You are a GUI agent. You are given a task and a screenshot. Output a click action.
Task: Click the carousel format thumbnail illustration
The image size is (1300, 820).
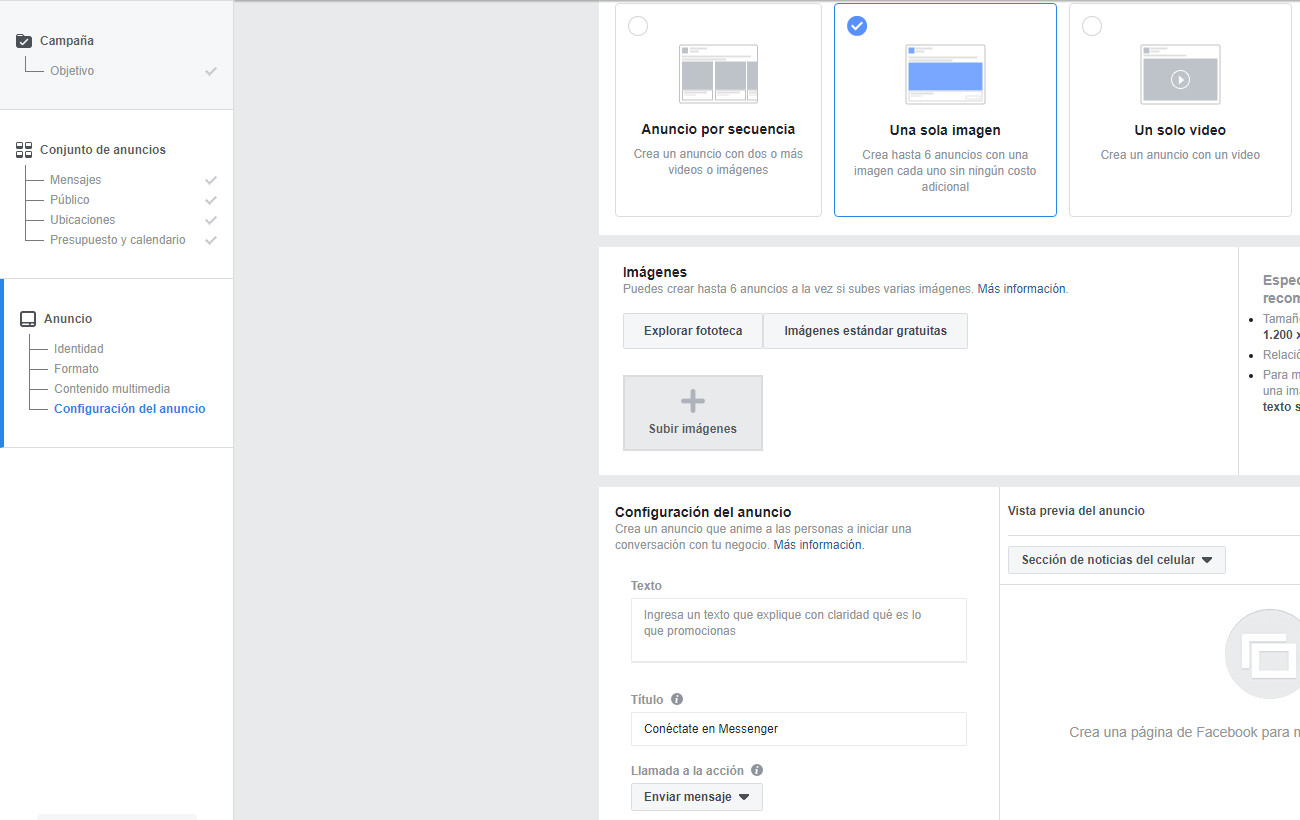(718, 74)
